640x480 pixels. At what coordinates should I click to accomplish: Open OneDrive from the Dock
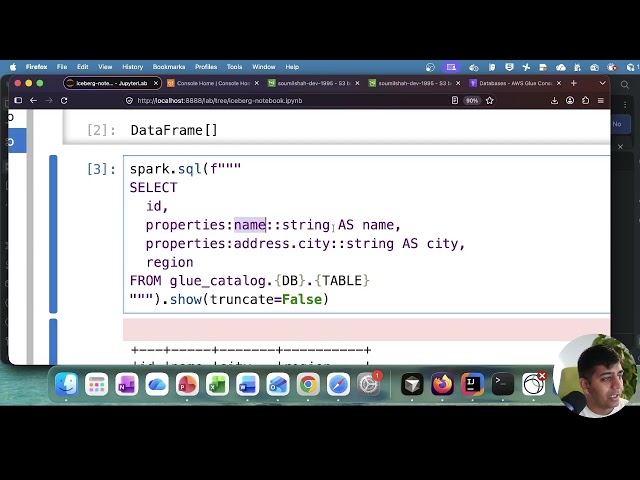[157, 384]
